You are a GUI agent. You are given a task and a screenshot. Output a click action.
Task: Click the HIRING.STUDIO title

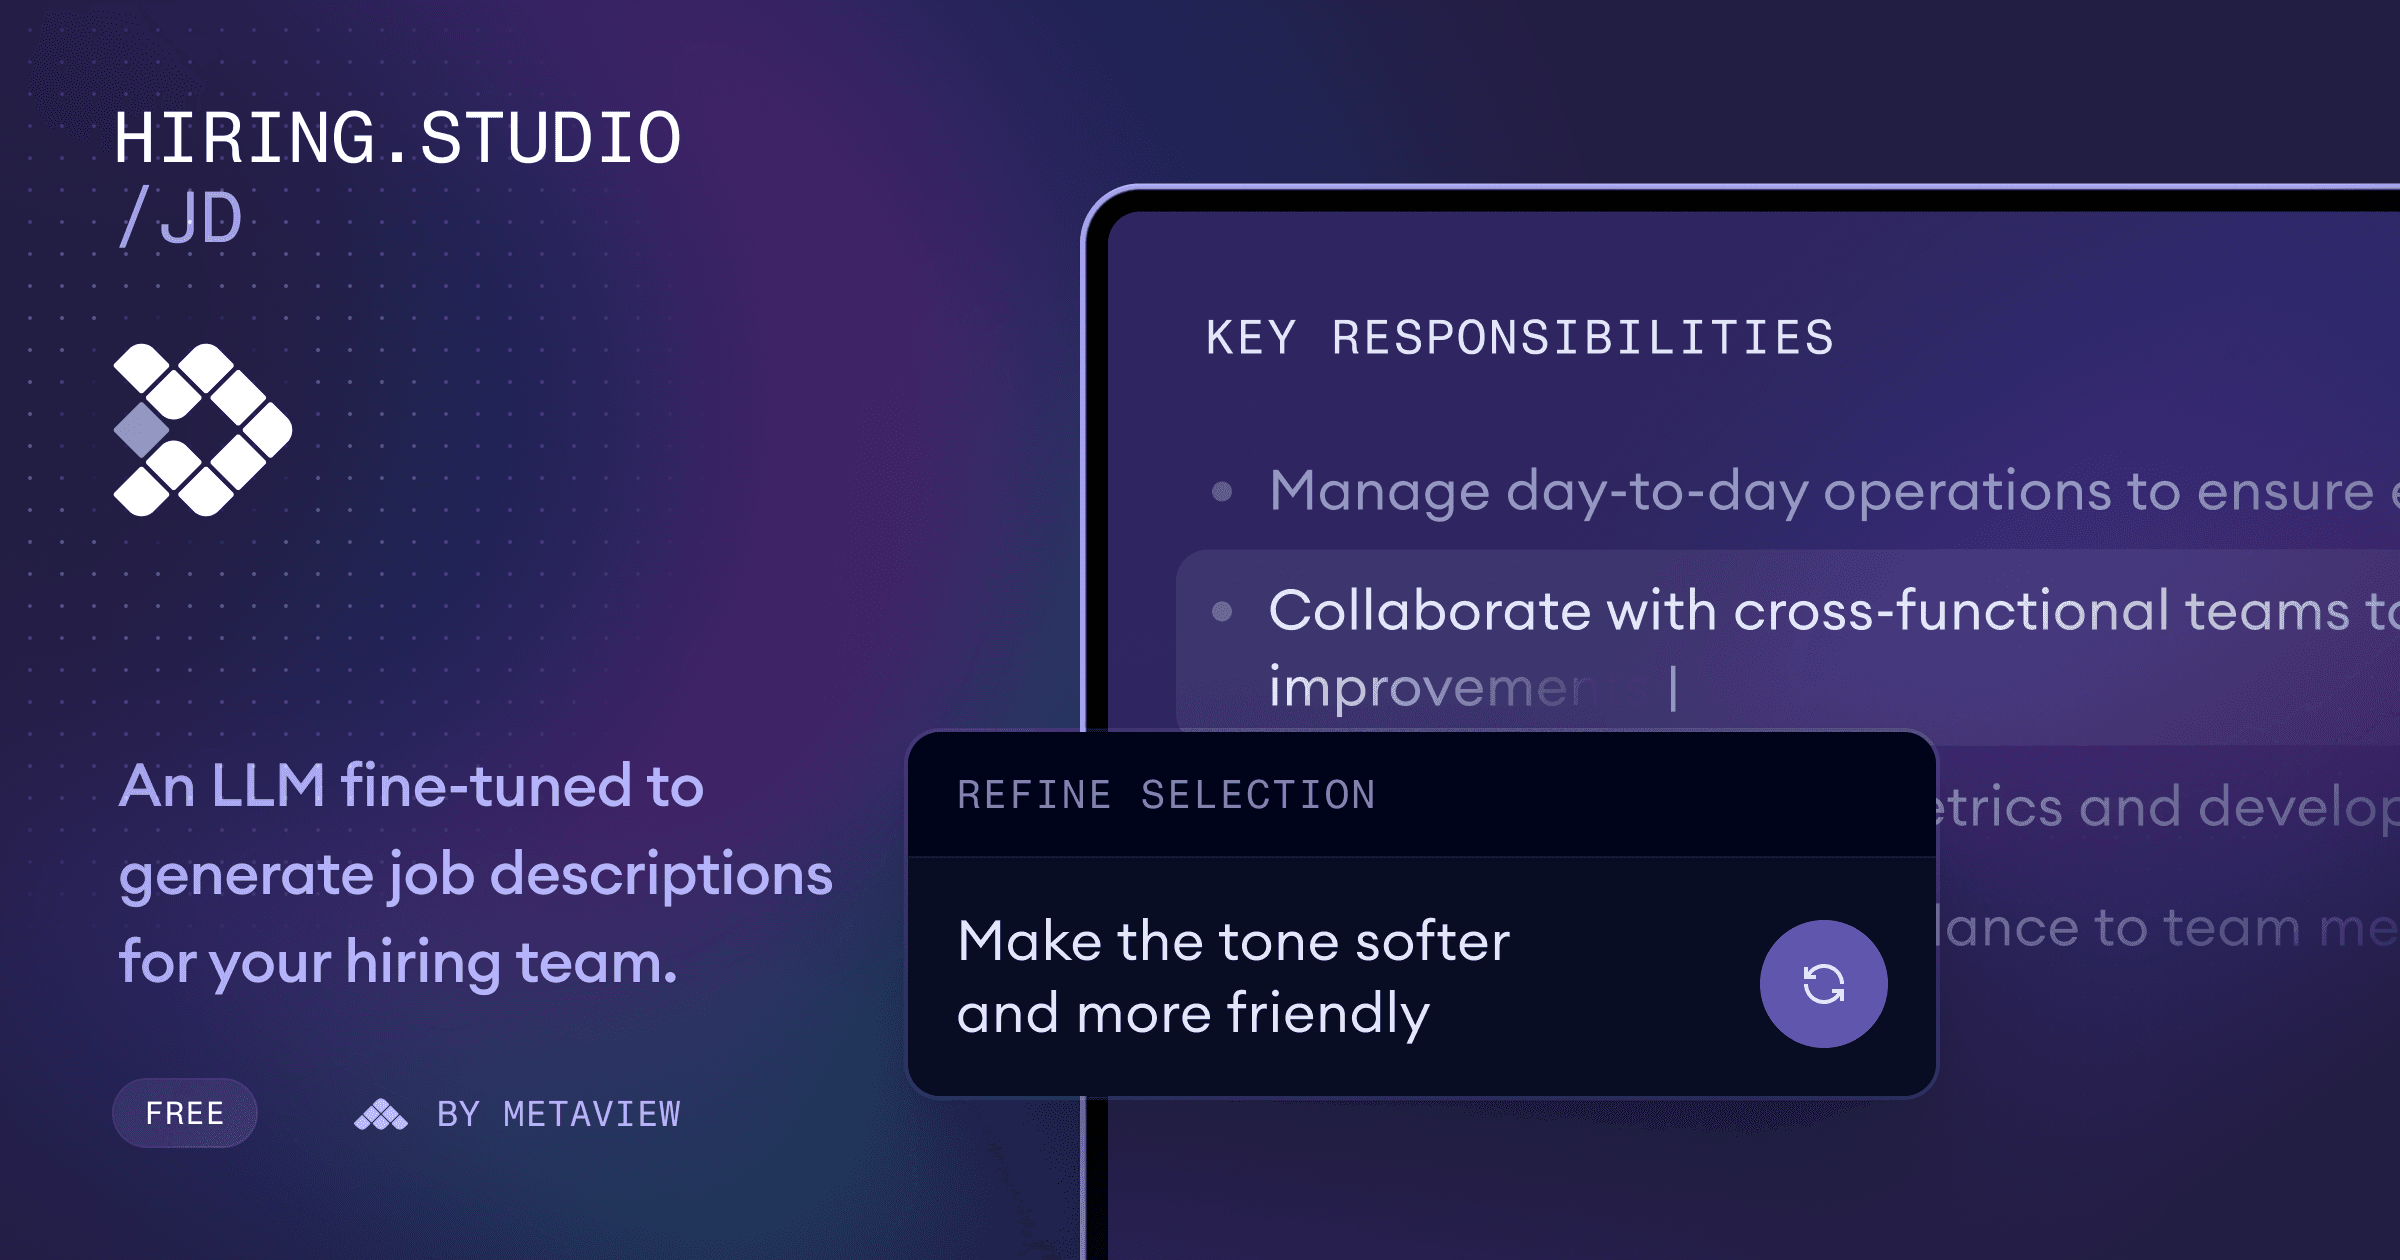397,138
